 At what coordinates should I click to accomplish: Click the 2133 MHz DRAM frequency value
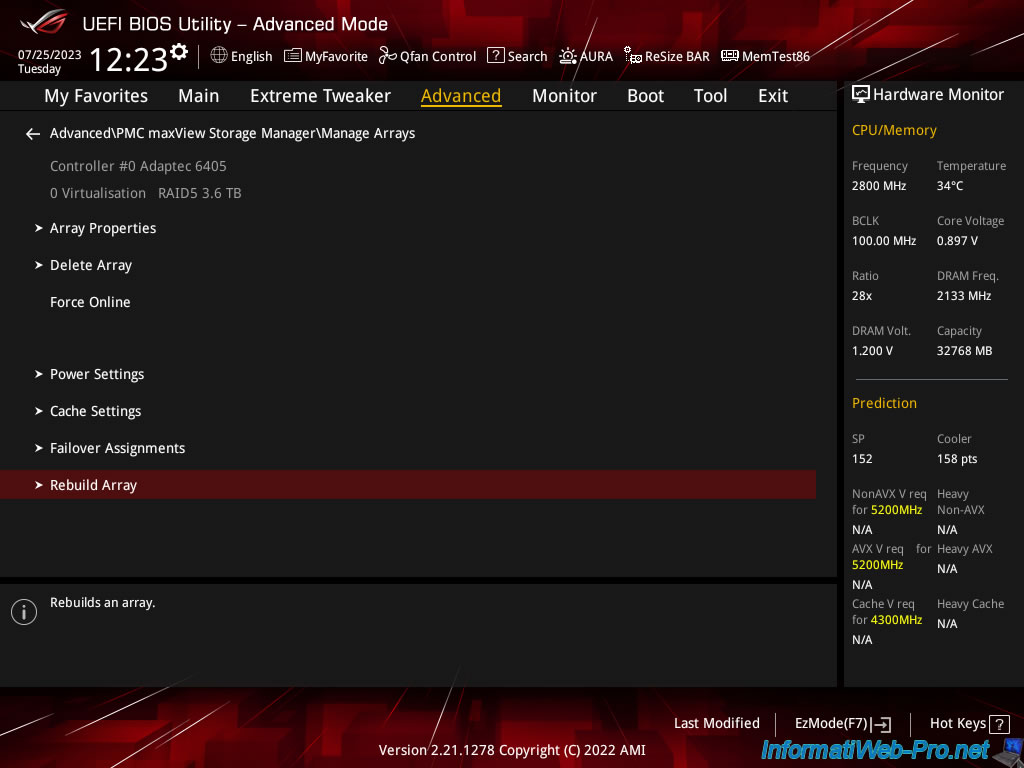[x=964, y=296]
